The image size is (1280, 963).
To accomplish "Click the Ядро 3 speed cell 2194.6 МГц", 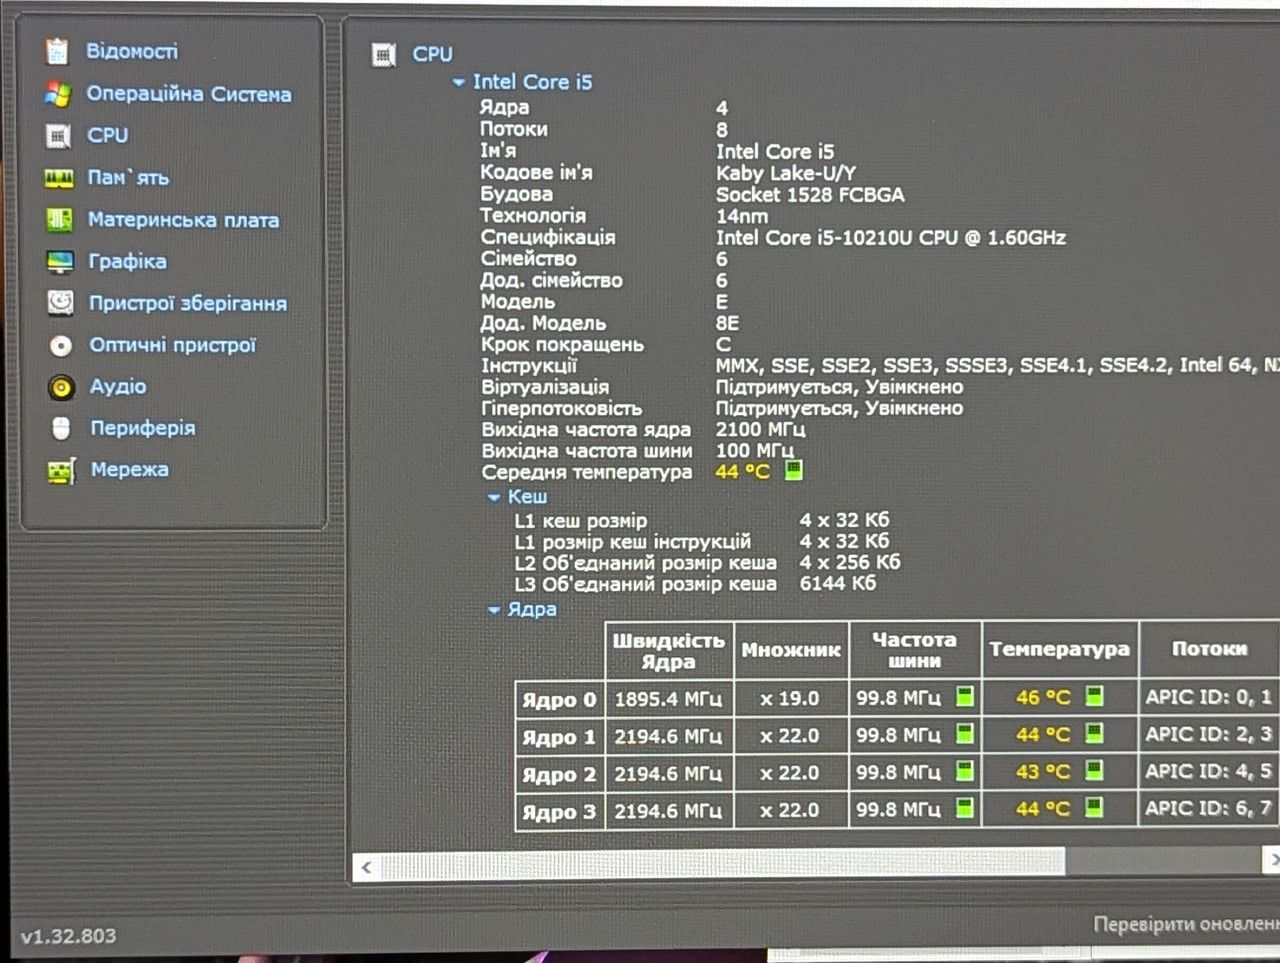I will point(669,811).
